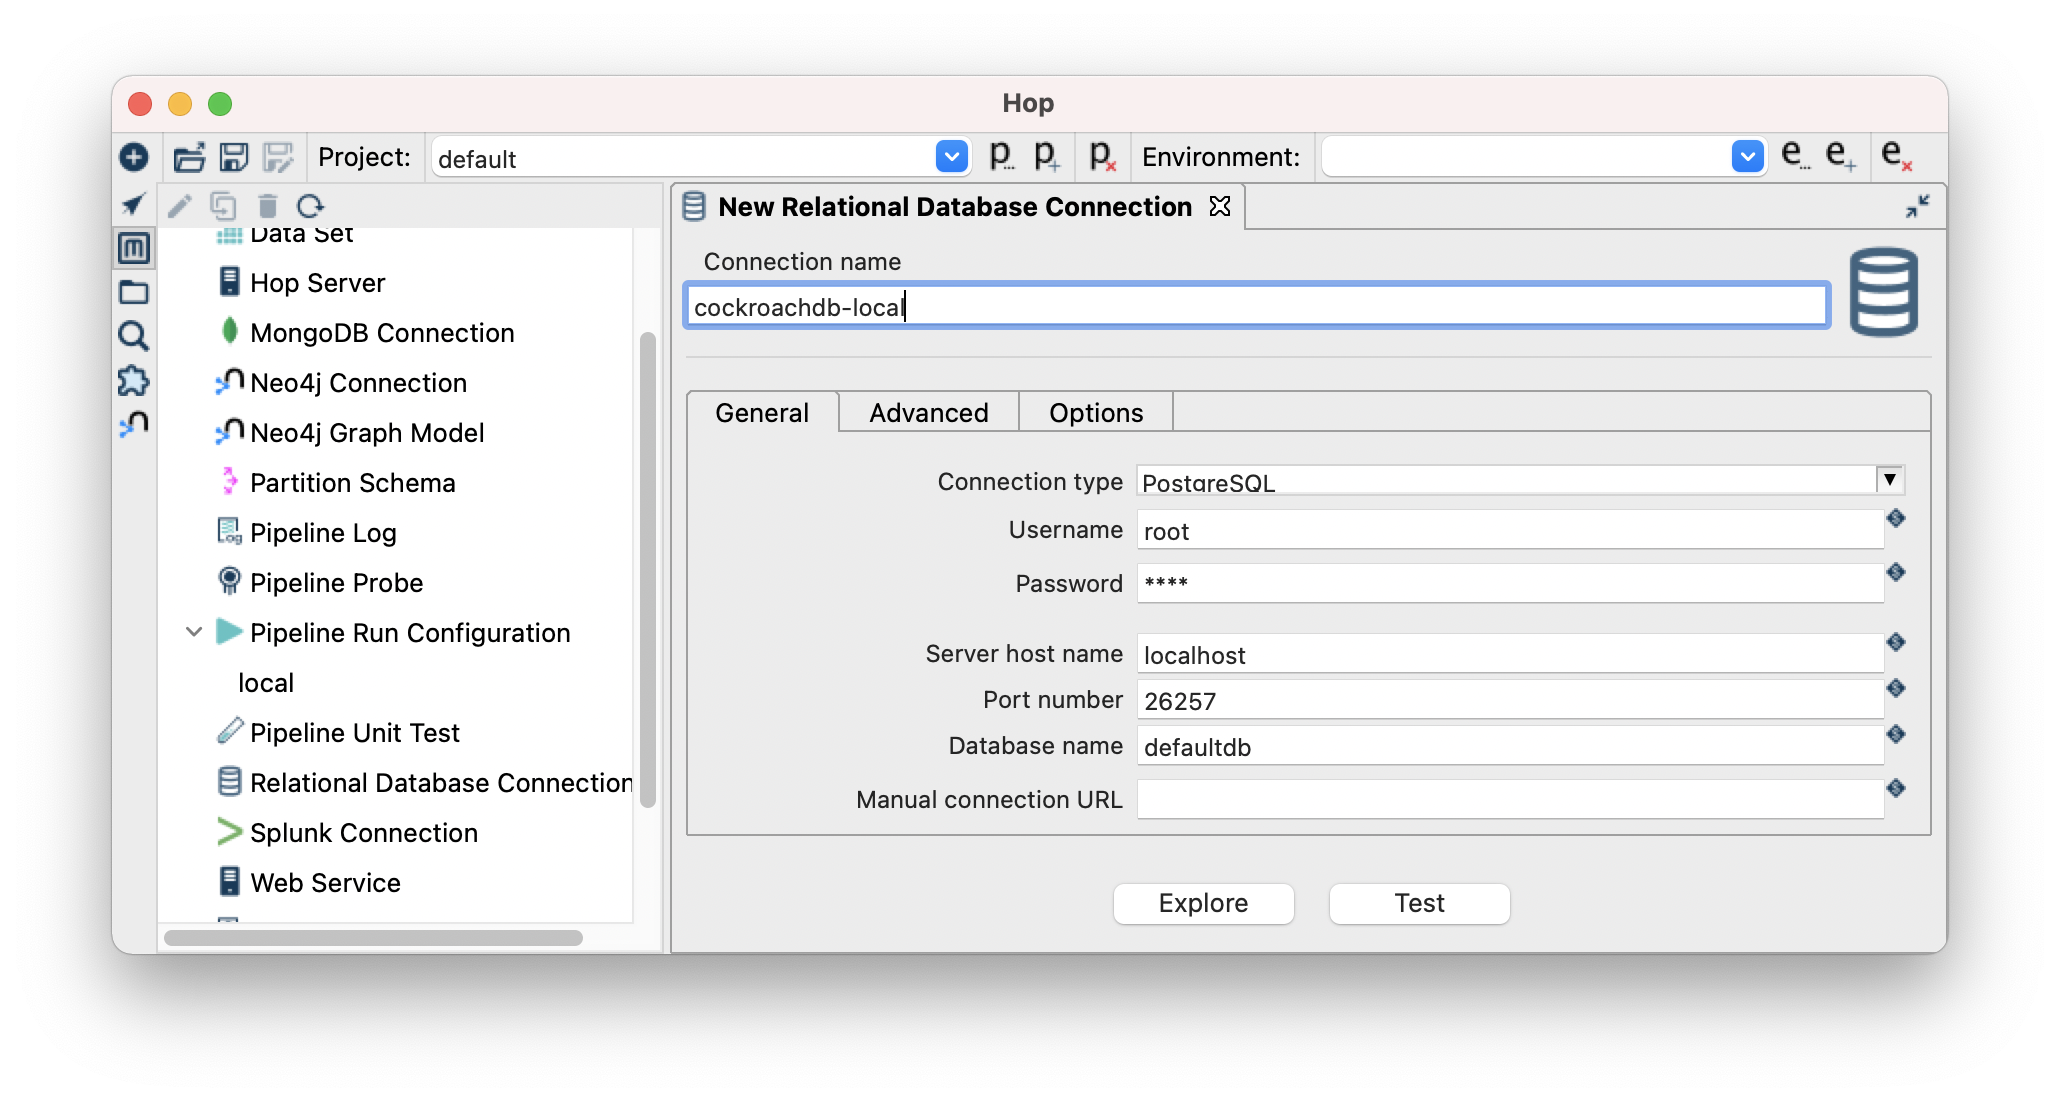Click the trash delete metadata icon
Screen dimensions: 2060x1102
267,206
